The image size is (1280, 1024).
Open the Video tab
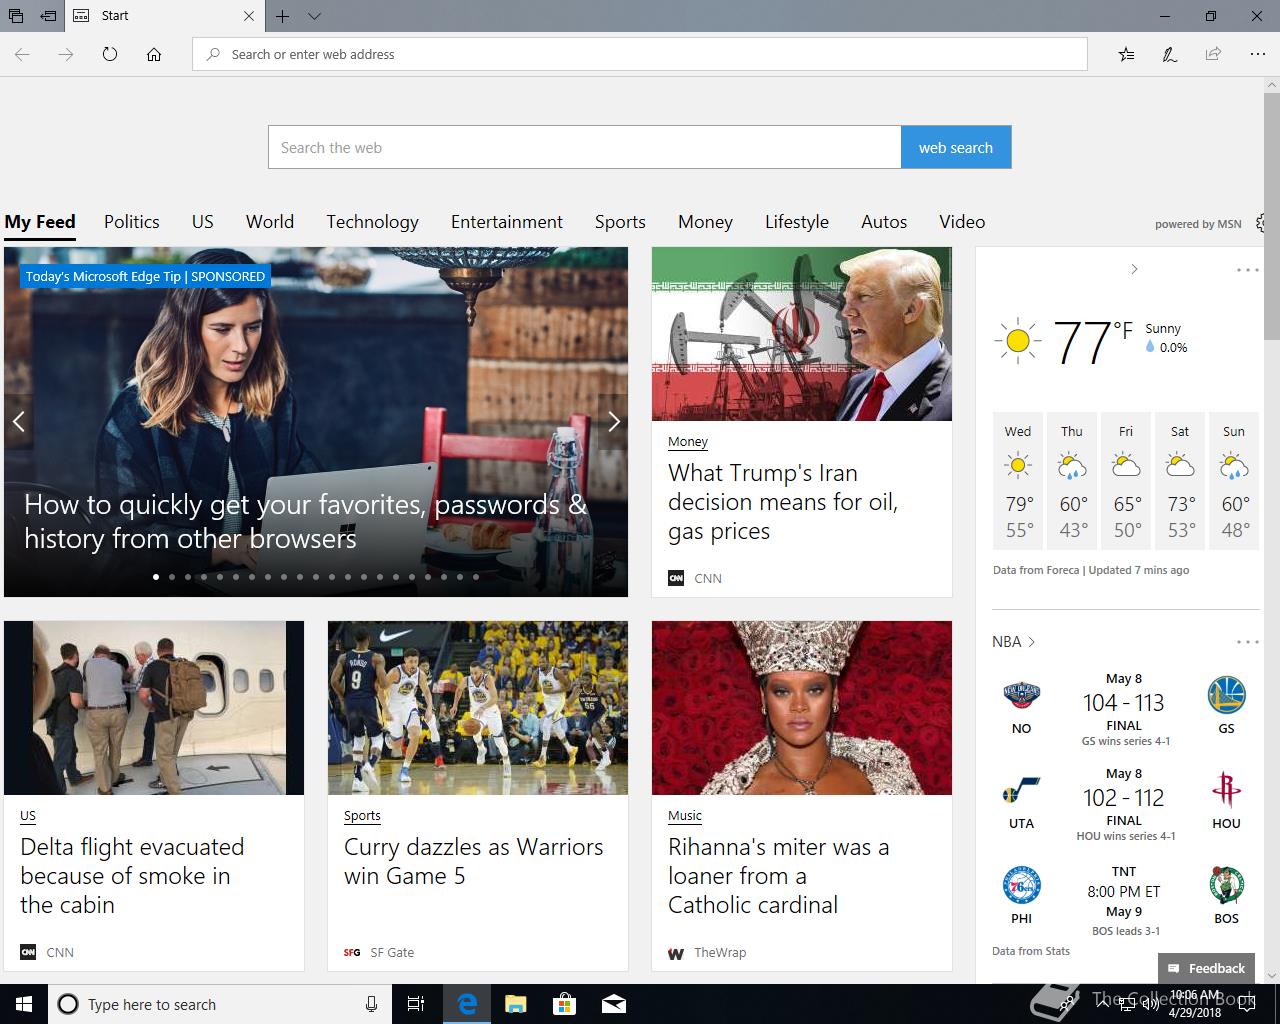[962, 222]
